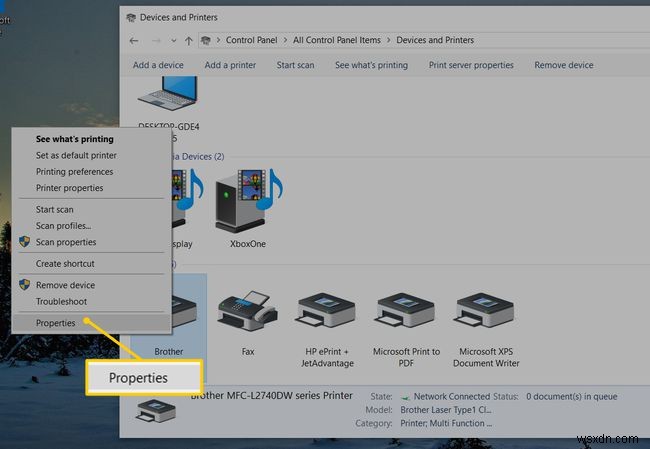Go to All Control Panel Items breadcrumb
650x449 pixels.
(337, 40)
